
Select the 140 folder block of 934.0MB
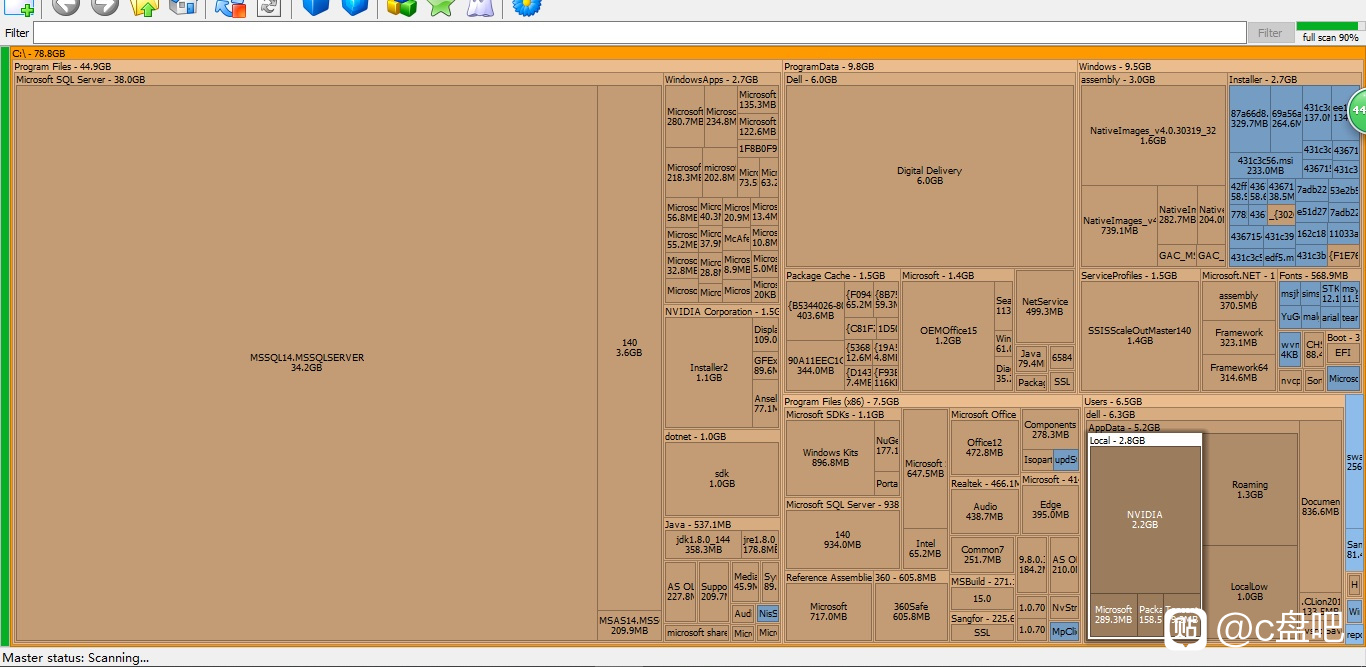pyautogui.click(x=842, y=540)
